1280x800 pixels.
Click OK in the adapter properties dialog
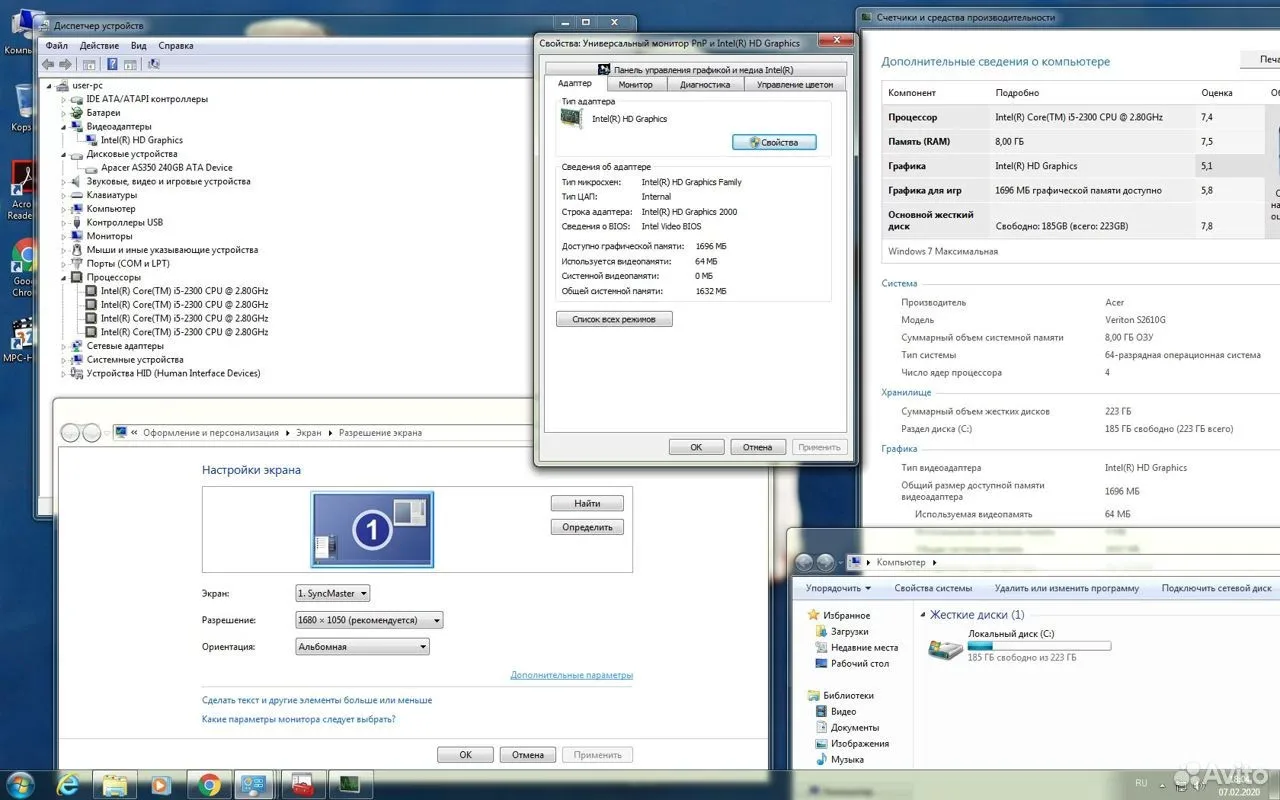click(696, 447)
